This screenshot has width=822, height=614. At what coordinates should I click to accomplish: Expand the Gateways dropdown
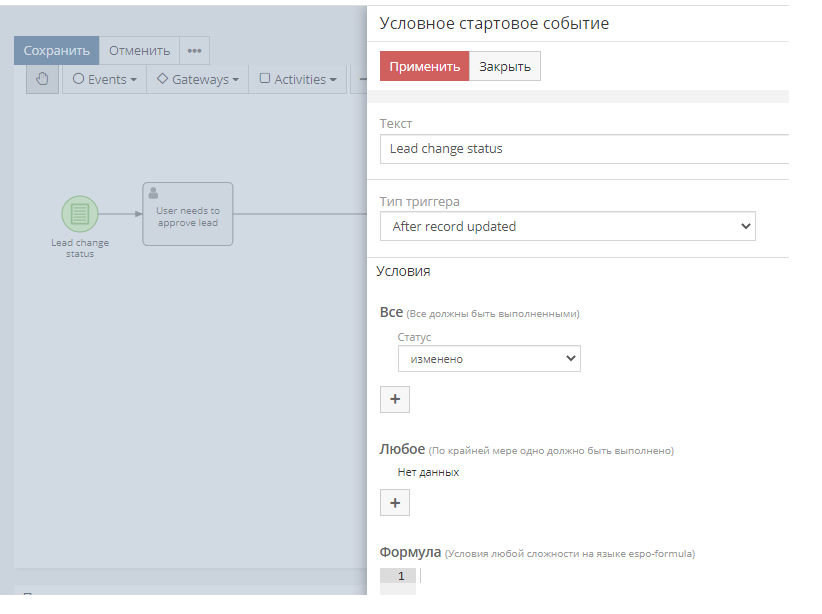[197, 79]
